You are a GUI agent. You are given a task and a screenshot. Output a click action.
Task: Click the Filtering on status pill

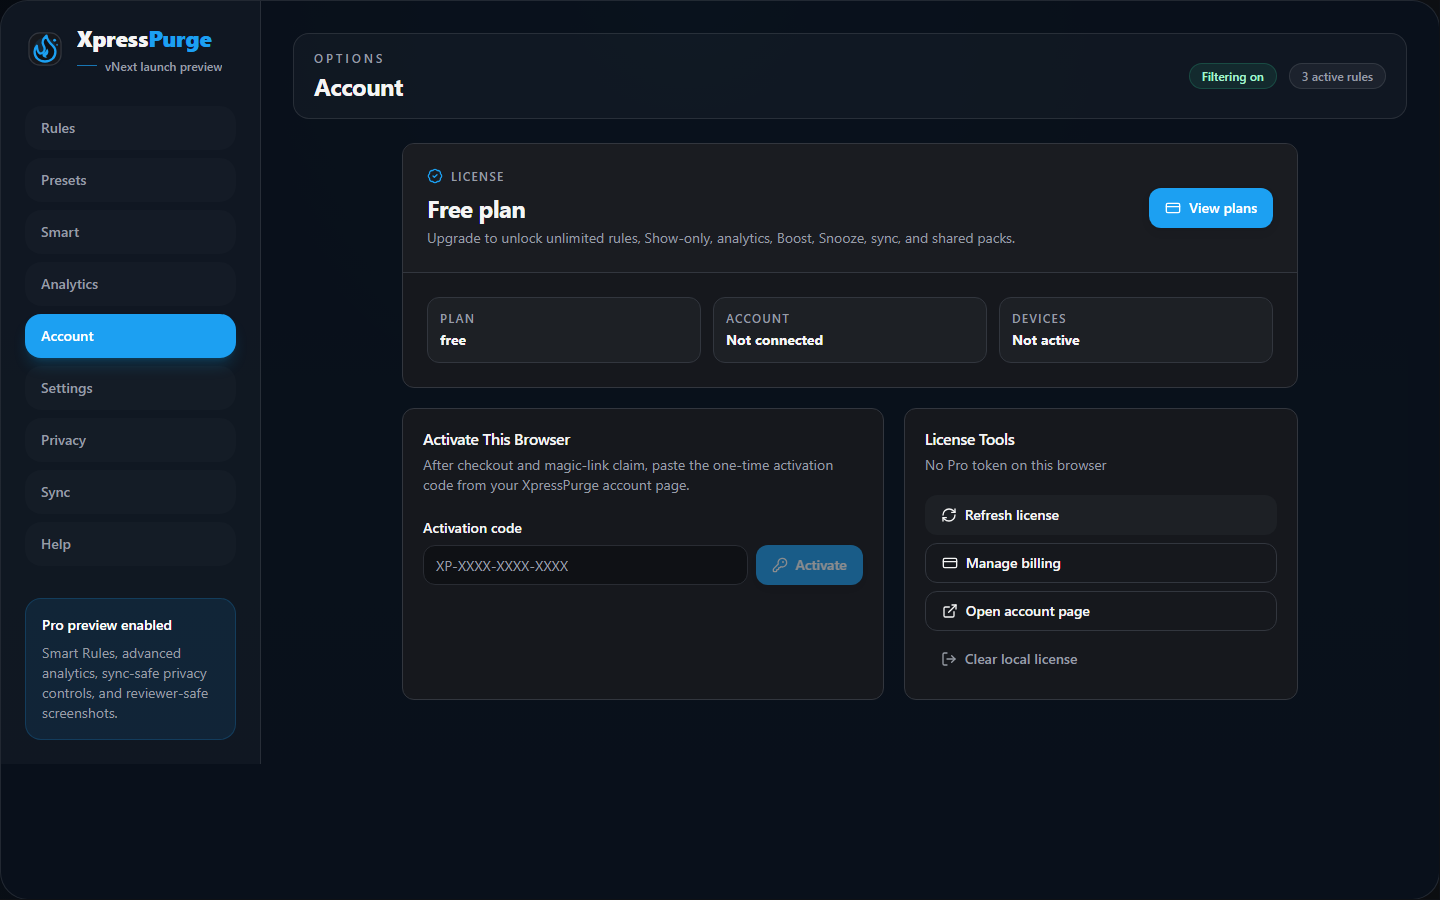coord(1232,77)
